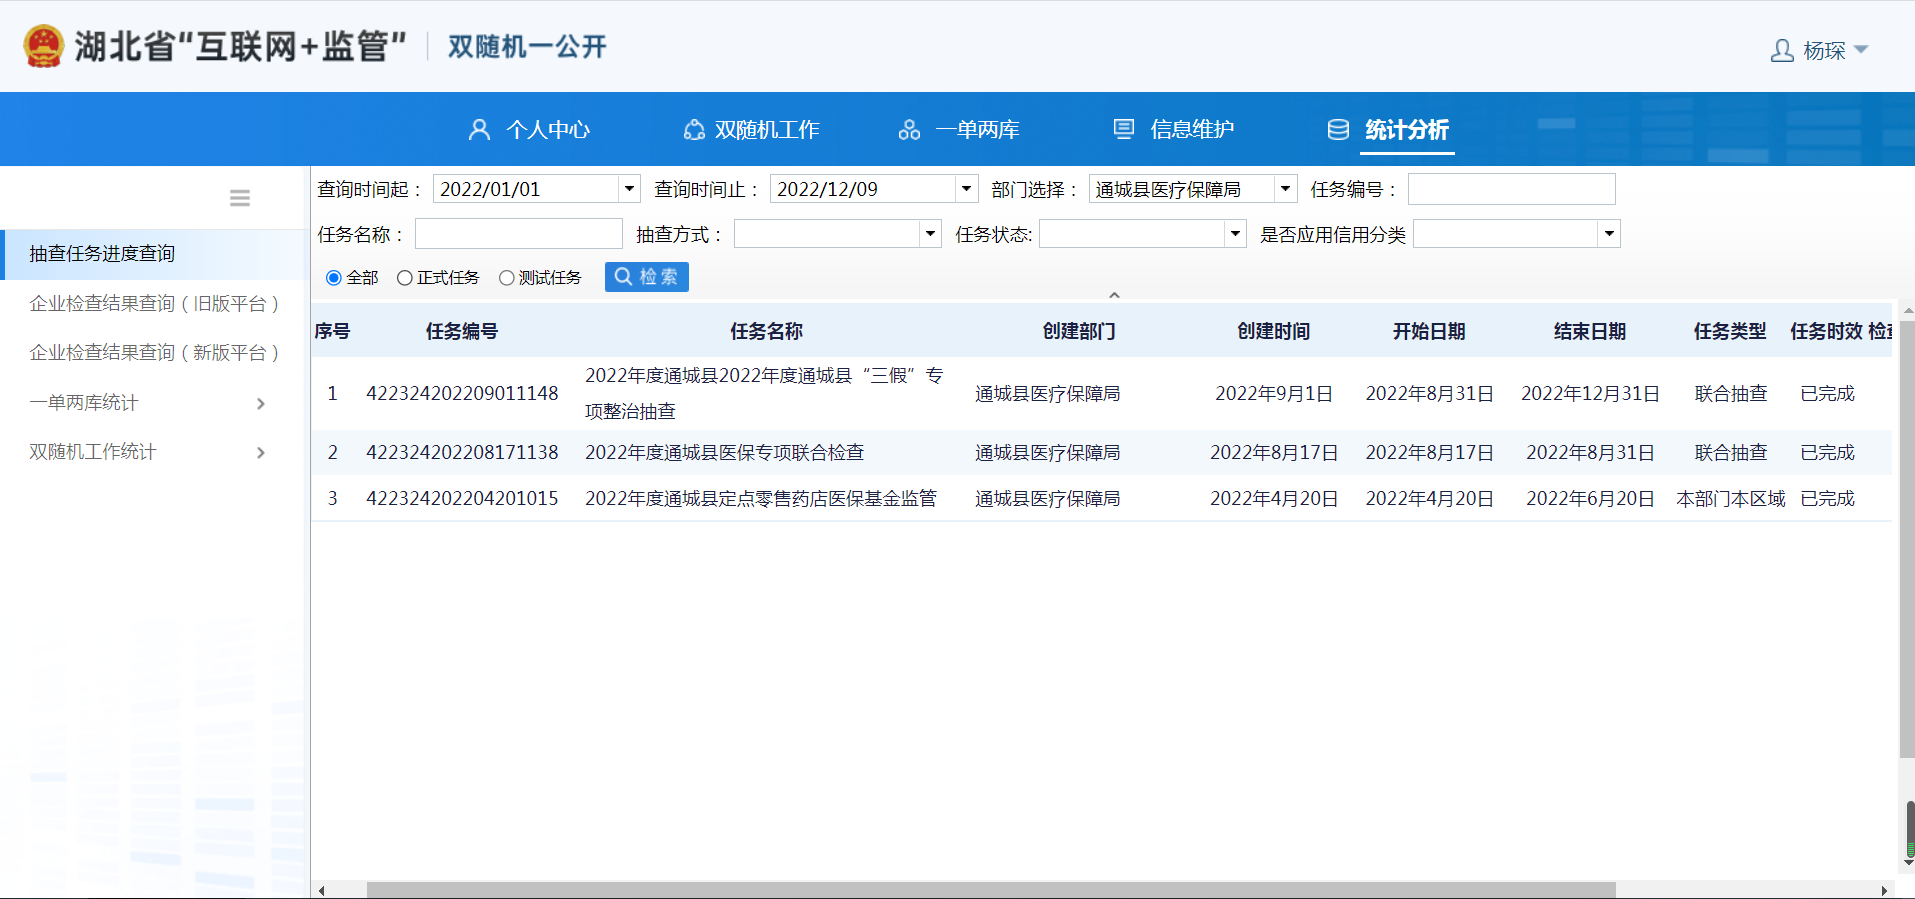The width and height of the screenshot is (1915, 899).
Task: Click the 统计分析 database icon
Action: coord(1338,129)
